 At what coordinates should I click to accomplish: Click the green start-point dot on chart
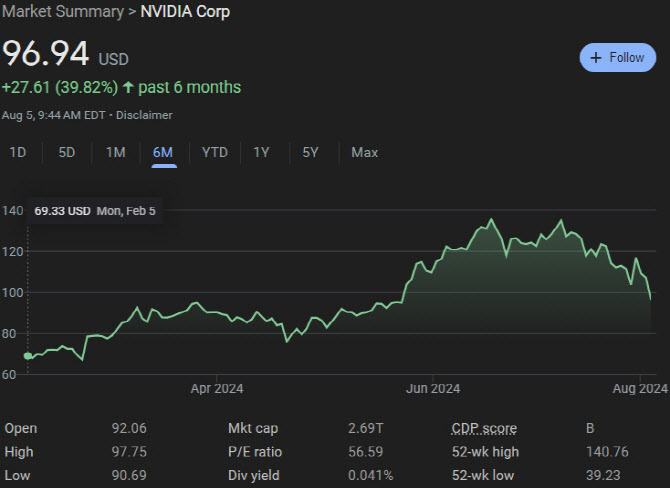(x=28, y=356)
